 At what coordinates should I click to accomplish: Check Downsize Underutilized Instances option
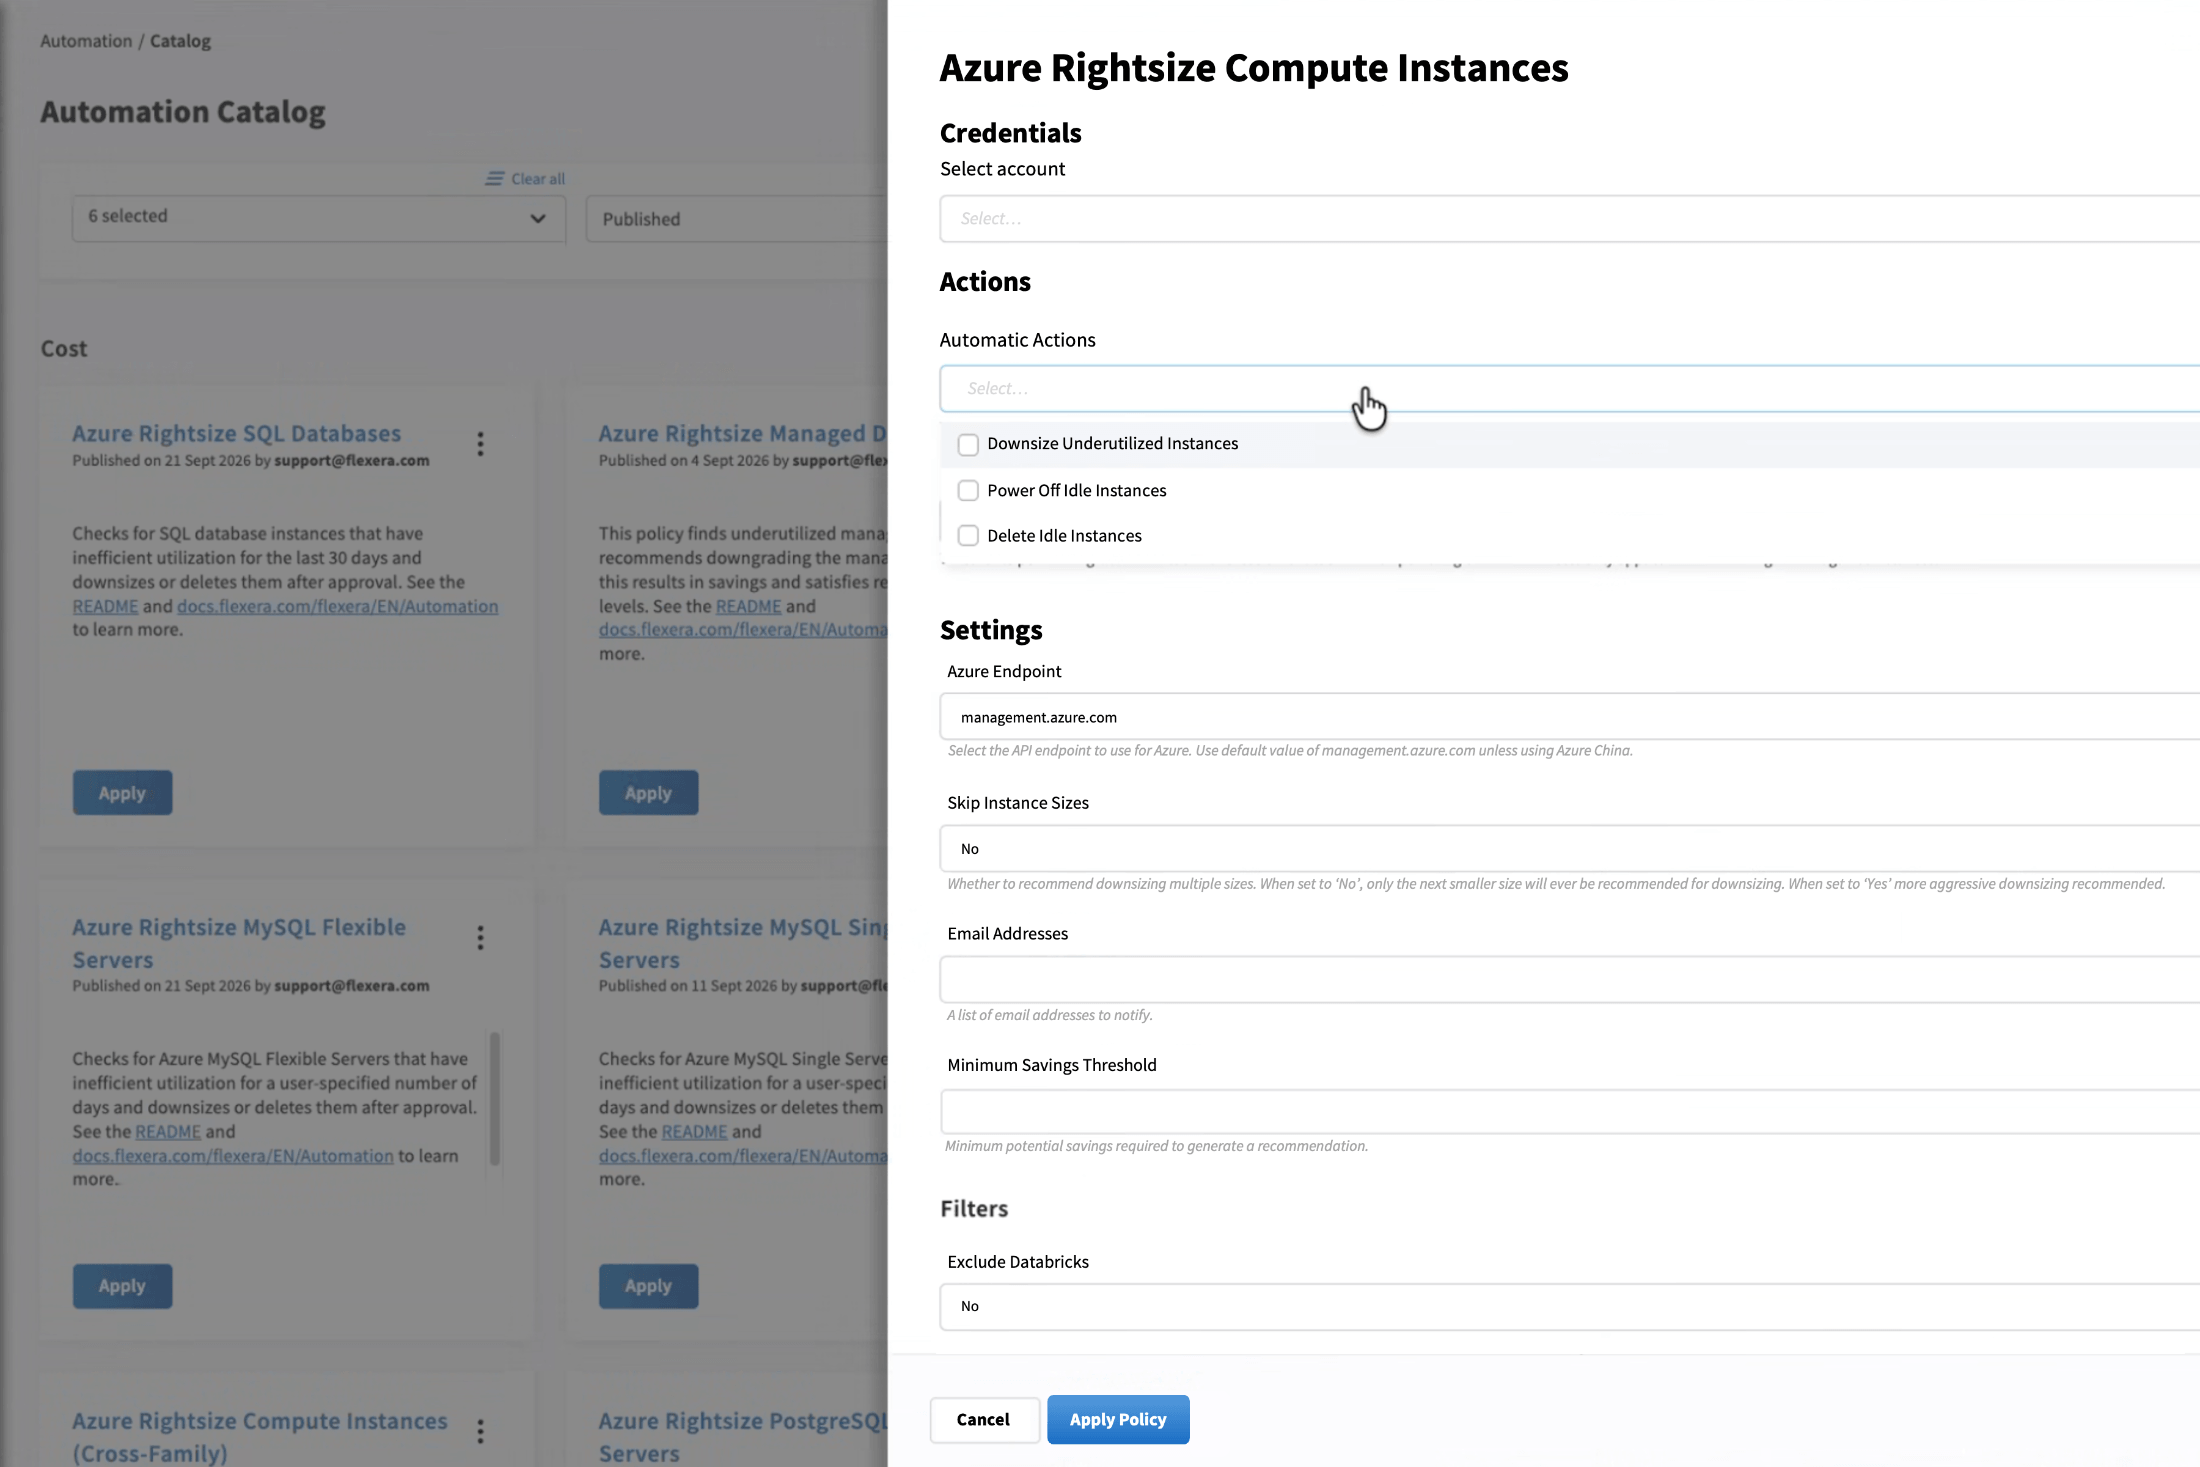click(968, 444)
